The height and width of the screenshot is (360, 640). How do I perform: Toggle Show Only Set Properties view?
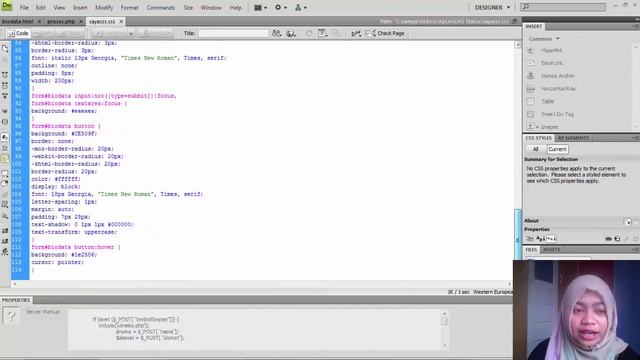coord(551,239)
